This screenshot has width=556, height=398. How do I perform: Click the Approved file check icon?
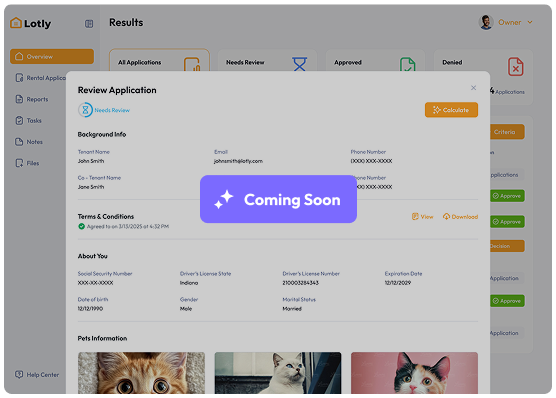click(407, 65)
